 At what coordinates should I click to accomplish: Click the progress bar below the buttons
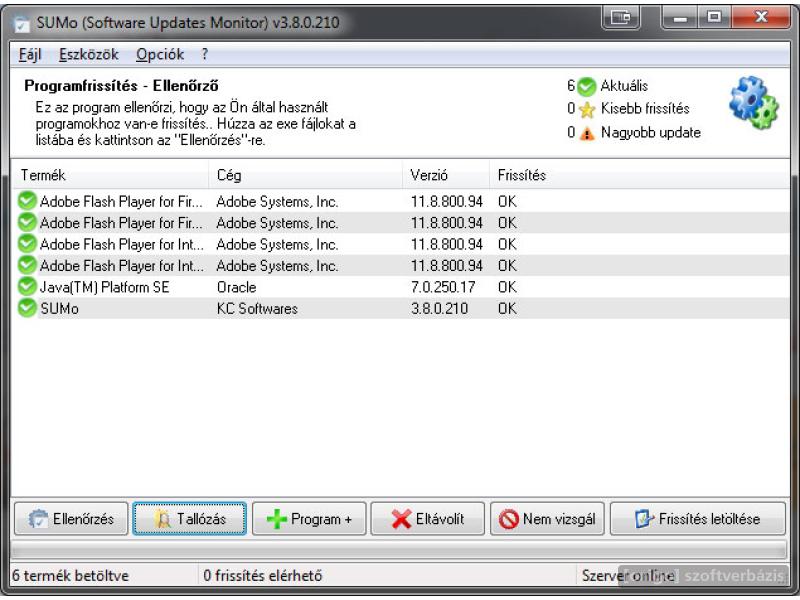[x=398, y=550]
